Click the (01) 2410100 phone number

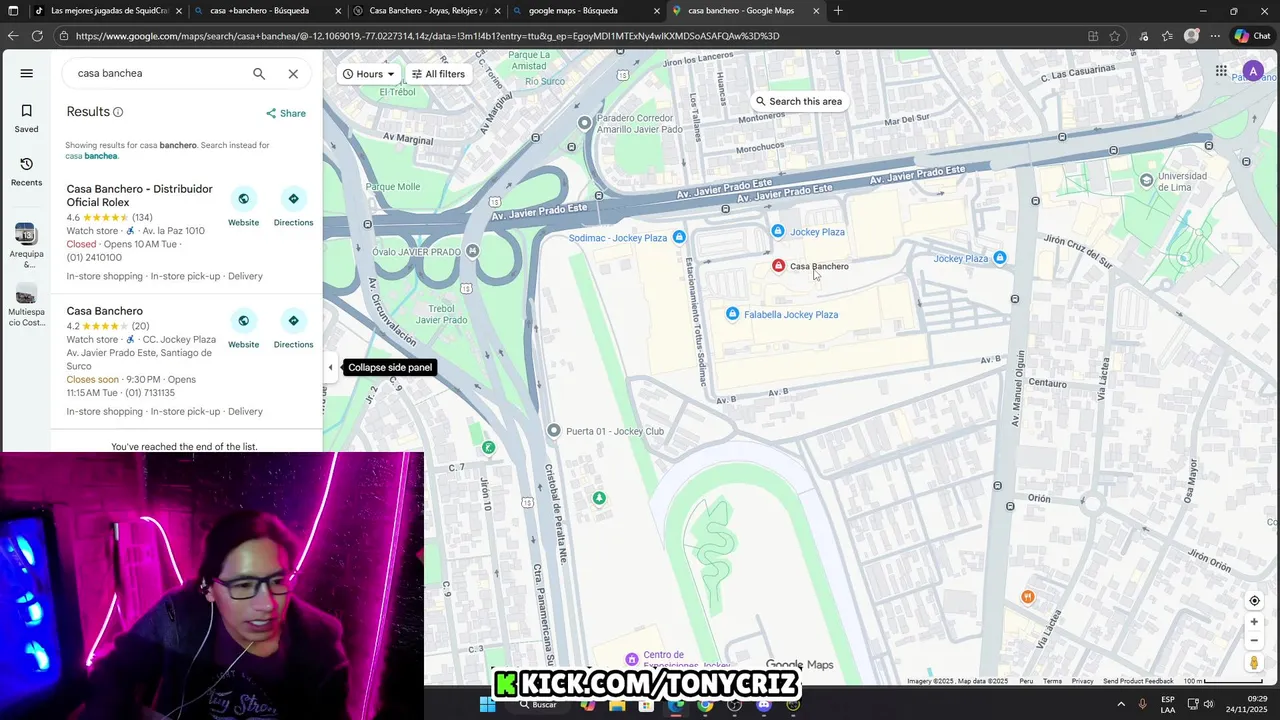pyautogui.click(x=94, y=258)
